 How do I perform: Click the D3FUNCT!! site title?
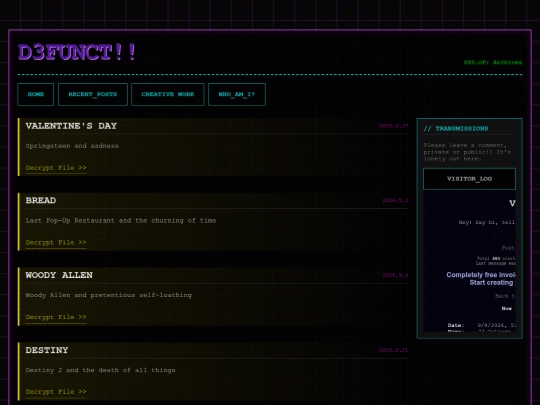76,52
